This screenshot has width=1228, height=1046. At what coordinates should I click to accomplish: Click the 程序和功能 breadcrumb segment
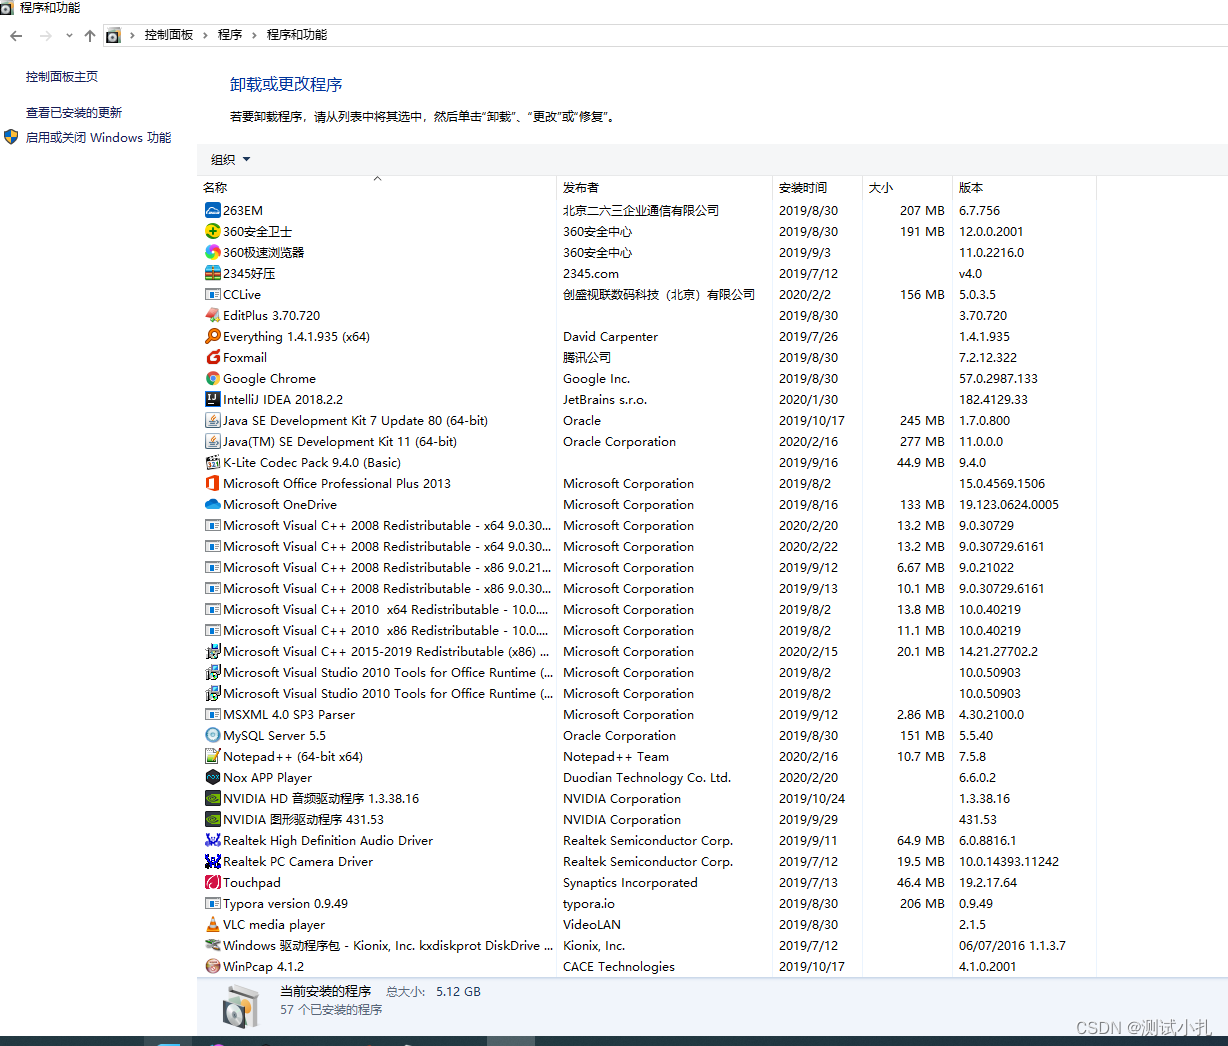pyautogui.click(x=297, y=35)
